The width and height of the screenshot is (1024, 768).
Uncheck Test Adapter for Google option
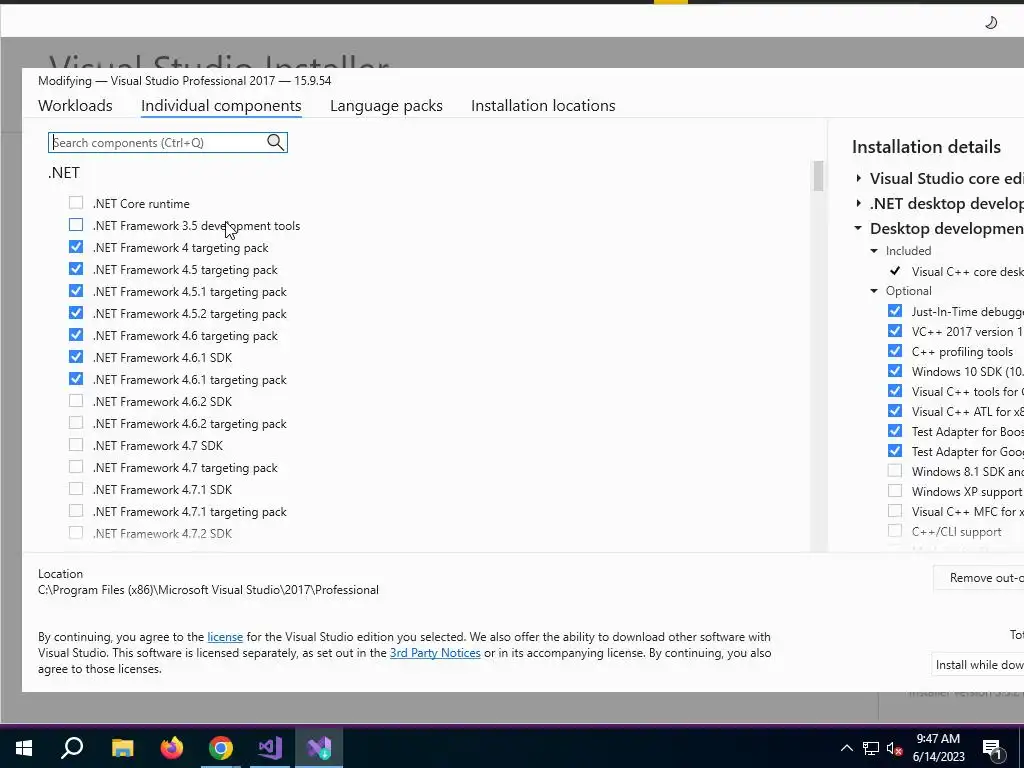895,451
